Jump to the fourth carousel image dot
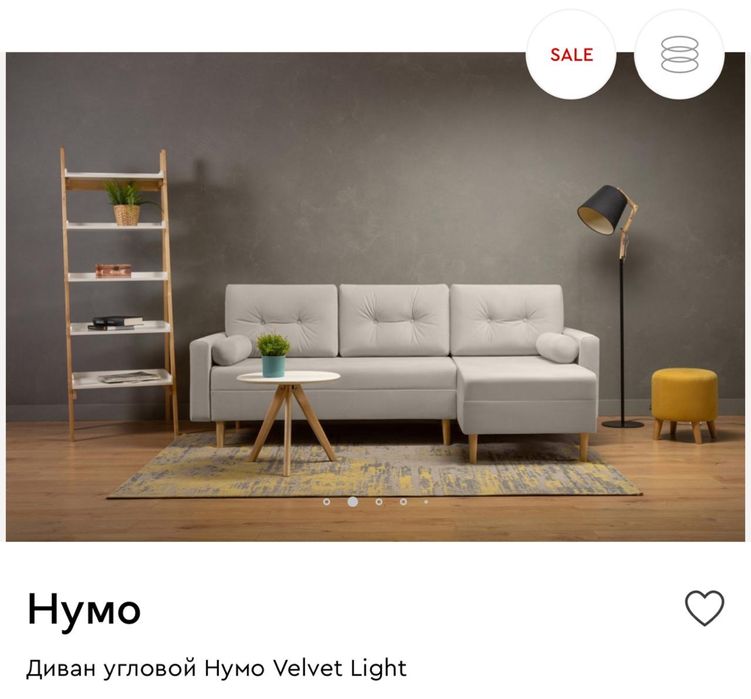This screenshot has height=699, width=751. click(403, 502)
